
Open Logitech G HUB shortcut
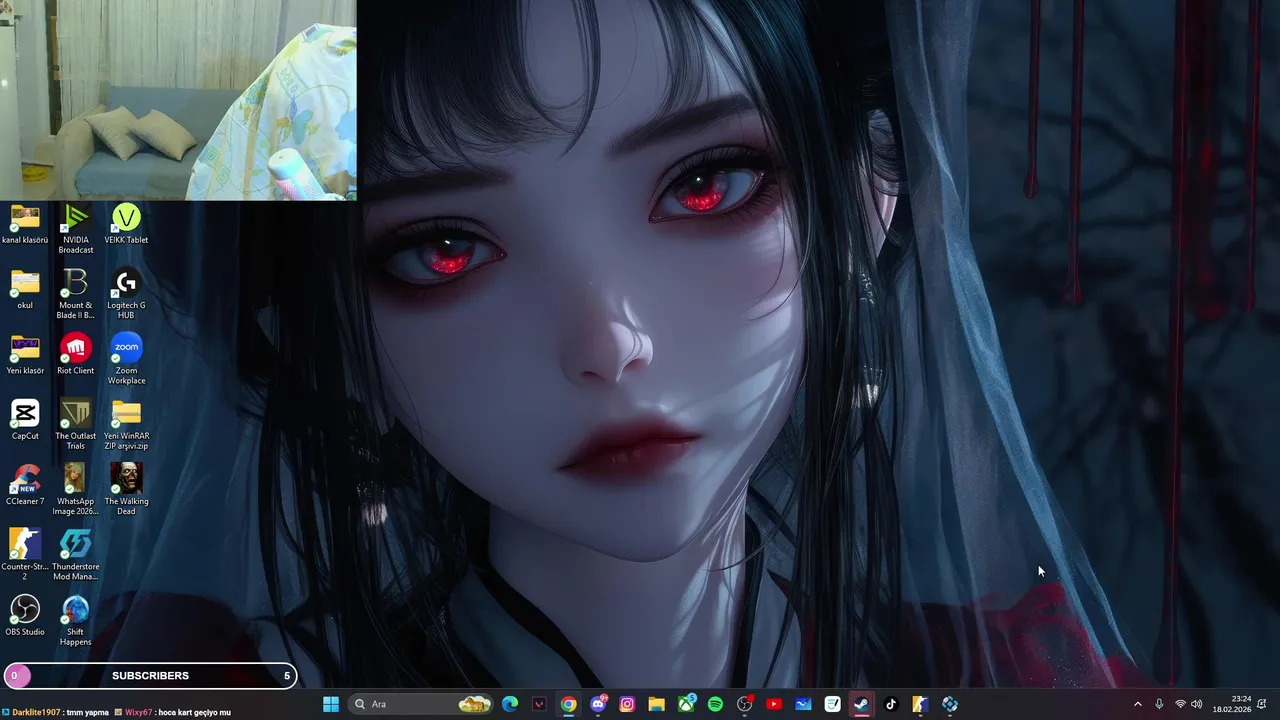[x=126, y=294]
